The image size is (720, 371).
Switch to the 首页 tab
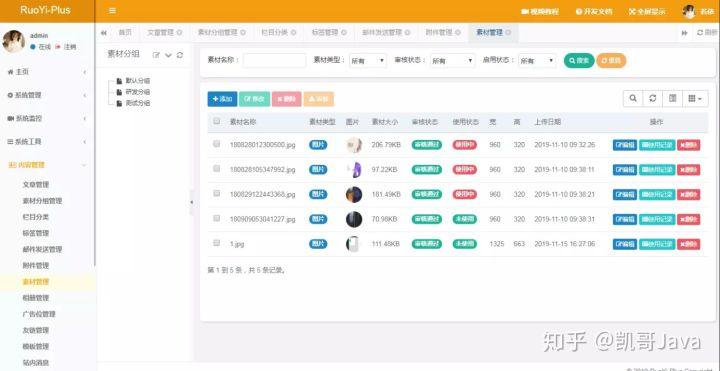click(125, 33)
